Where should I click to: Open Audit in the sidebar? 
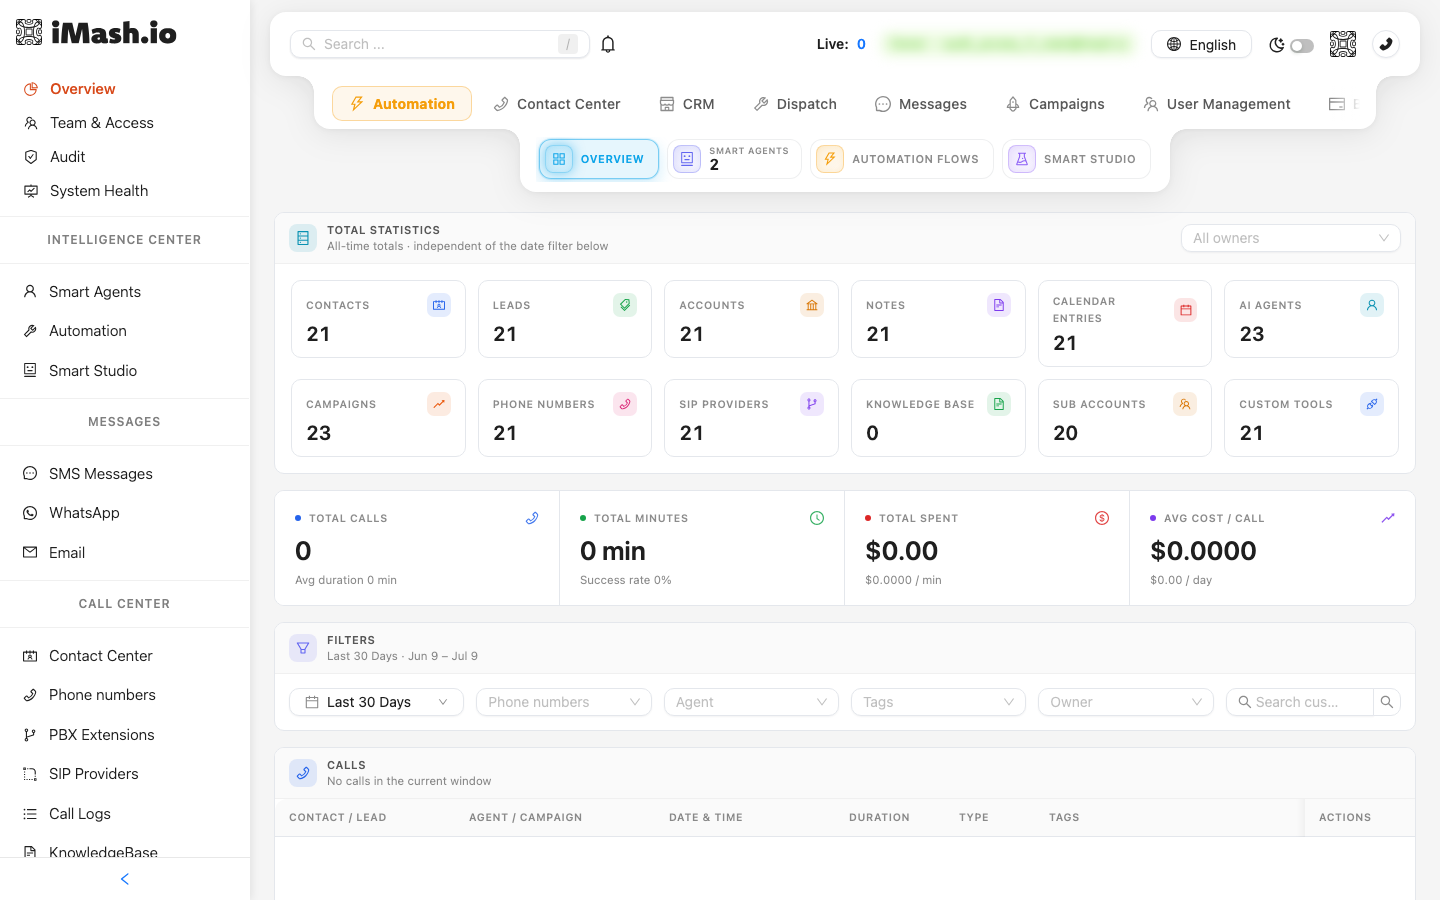[x=67, y=156]
